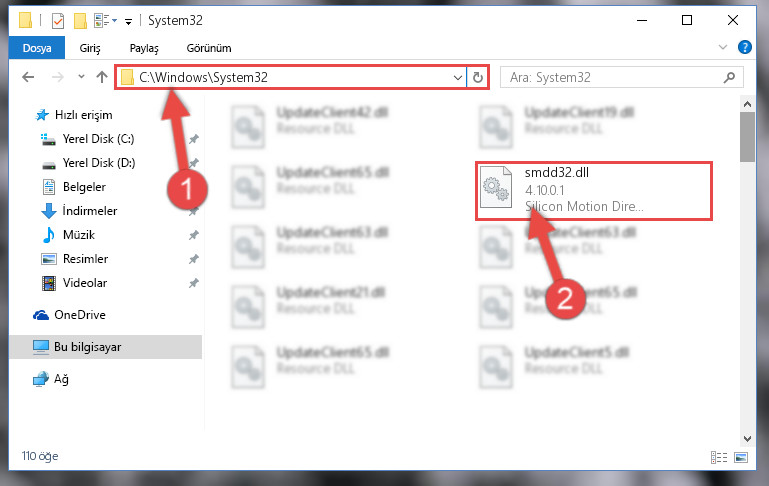Open the Help question mark icon
The height and width of the screenshot is (486, 769).
[x=744, y=47]
